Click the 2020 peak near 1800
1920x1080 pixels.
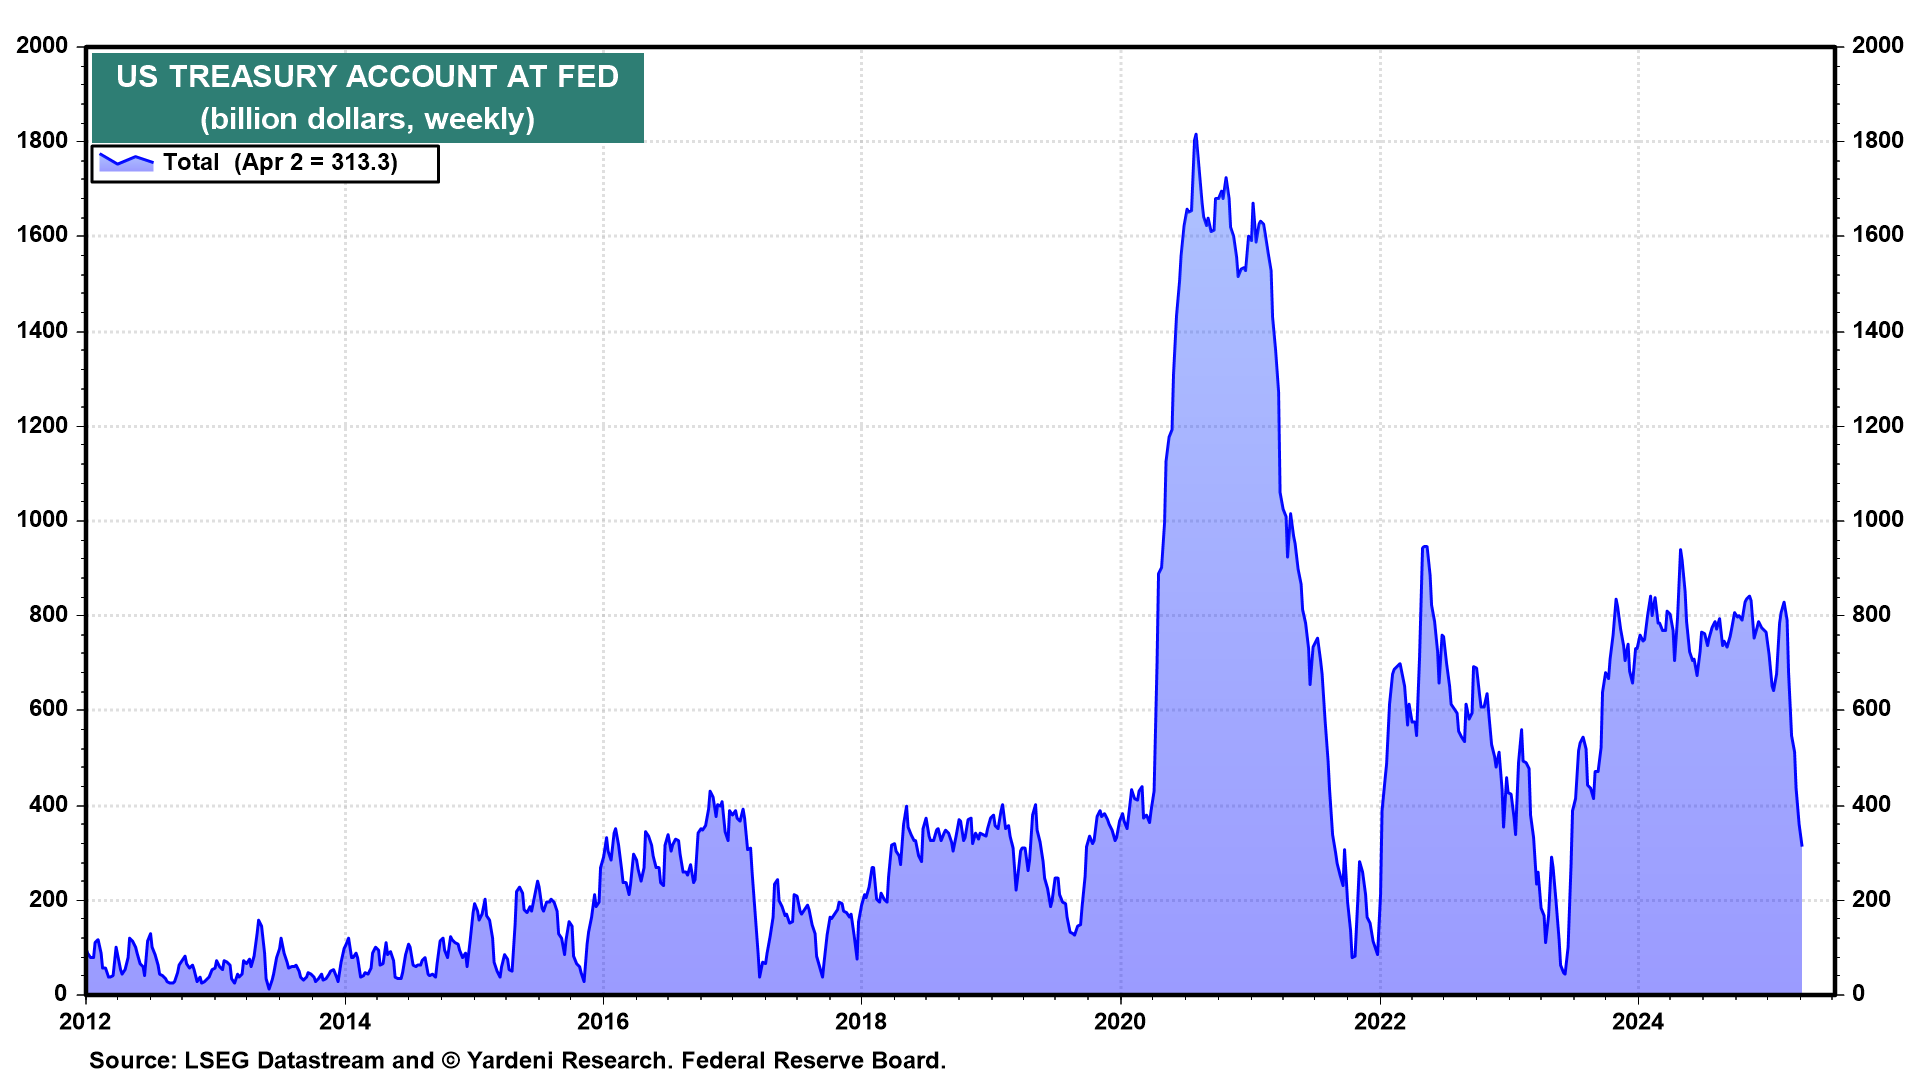coord(1195,136)
